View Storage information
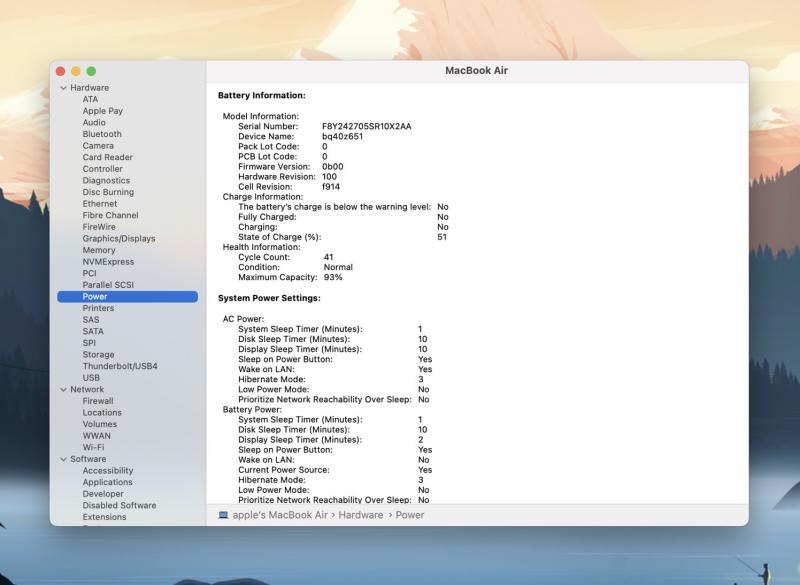Screen dimensions: 800x585 [x=98, y=355]
